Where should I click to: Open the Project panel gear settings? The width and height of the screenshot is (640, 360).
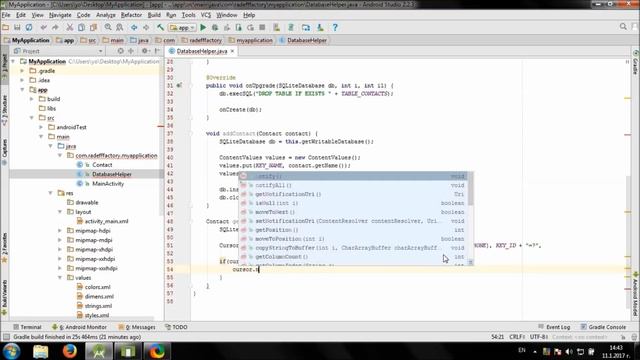coord(145,51)
